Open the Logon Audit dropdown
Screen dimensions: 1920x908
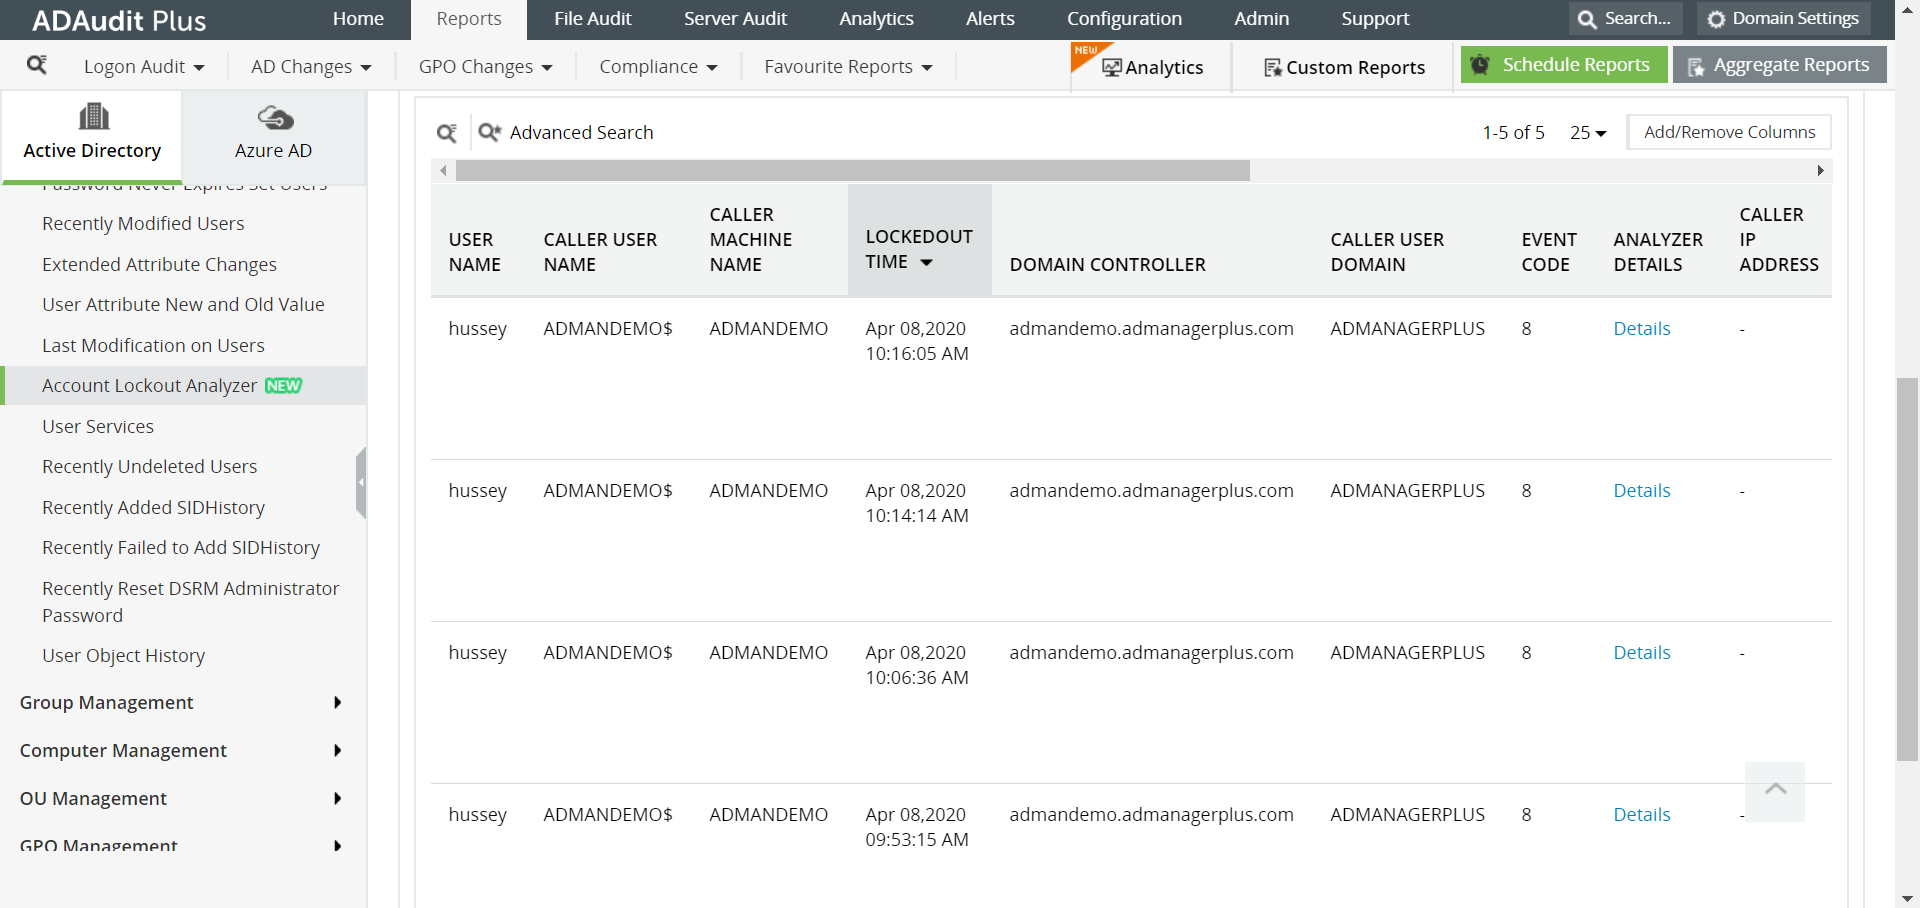143,66
